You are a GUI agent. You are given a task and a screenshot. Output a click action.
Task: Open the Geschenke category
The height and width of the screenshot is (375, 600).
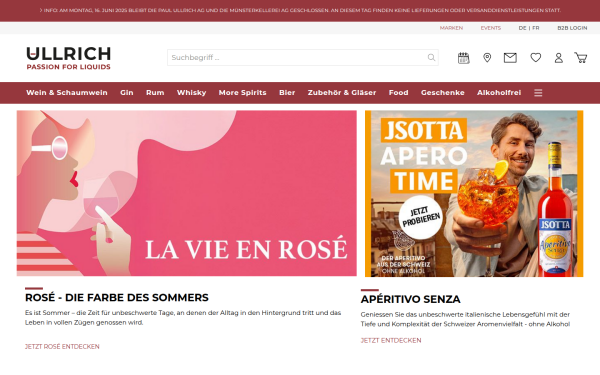tap(442, 93)
